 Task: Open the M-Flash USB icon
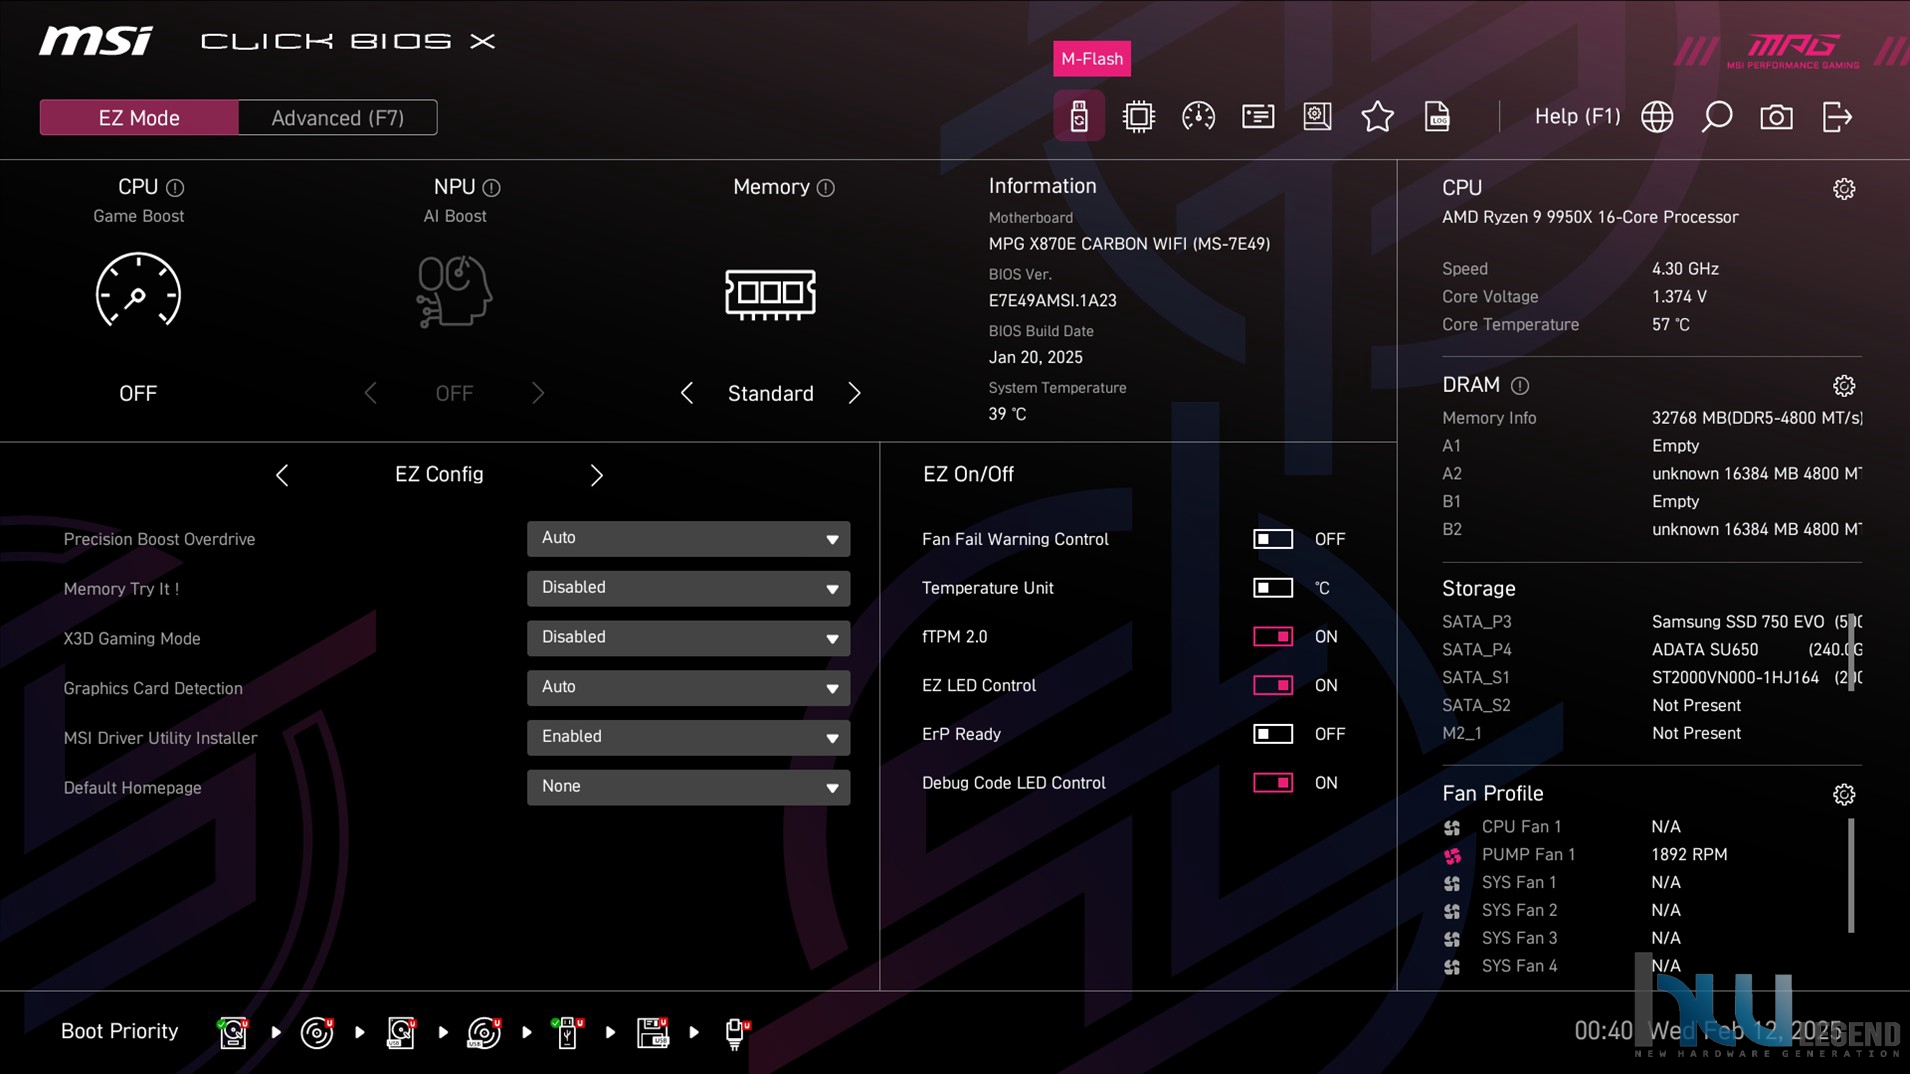[1078, 117]
